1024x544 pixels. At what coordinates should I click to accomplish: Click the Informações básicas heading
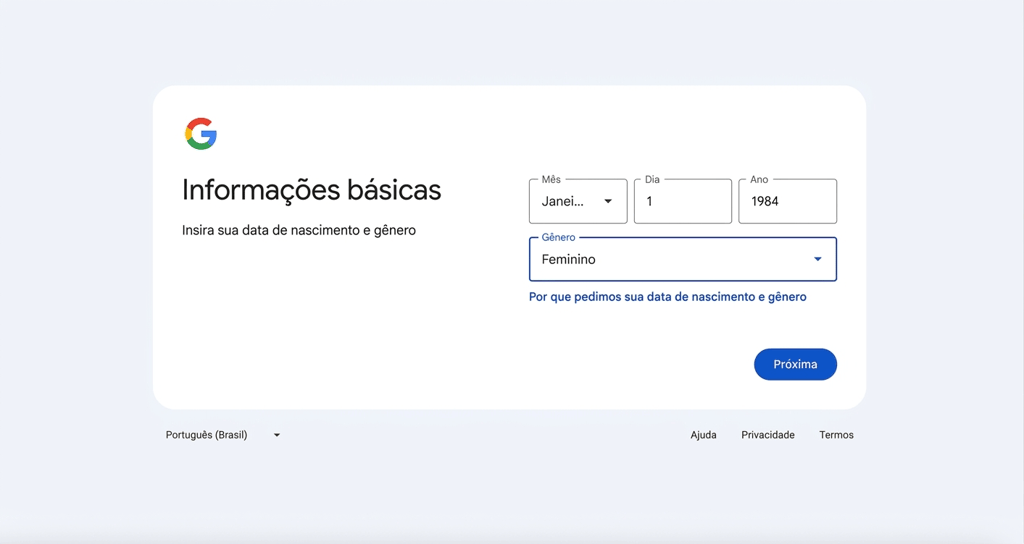[x=312, y=190]
